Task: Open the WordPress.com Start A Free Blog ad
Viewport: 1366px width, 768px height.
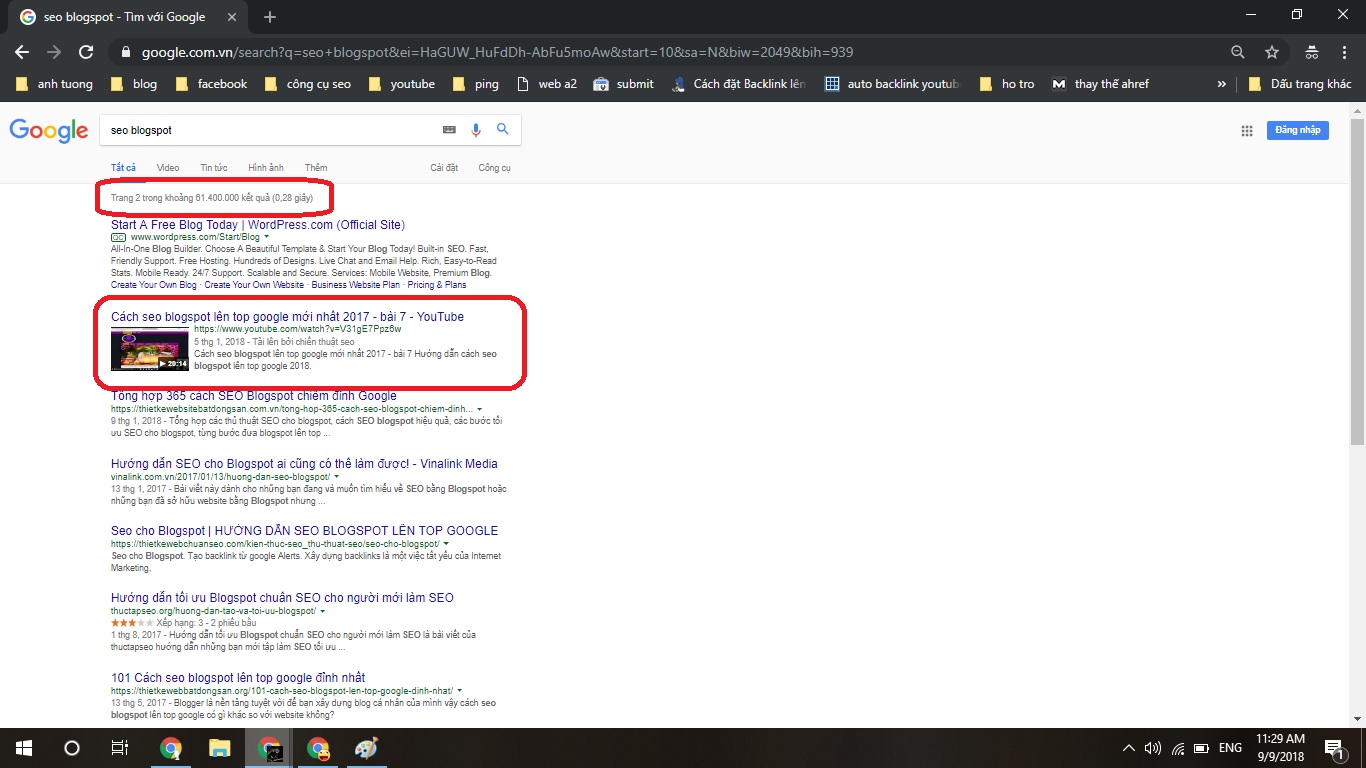Action: [258, 225]
